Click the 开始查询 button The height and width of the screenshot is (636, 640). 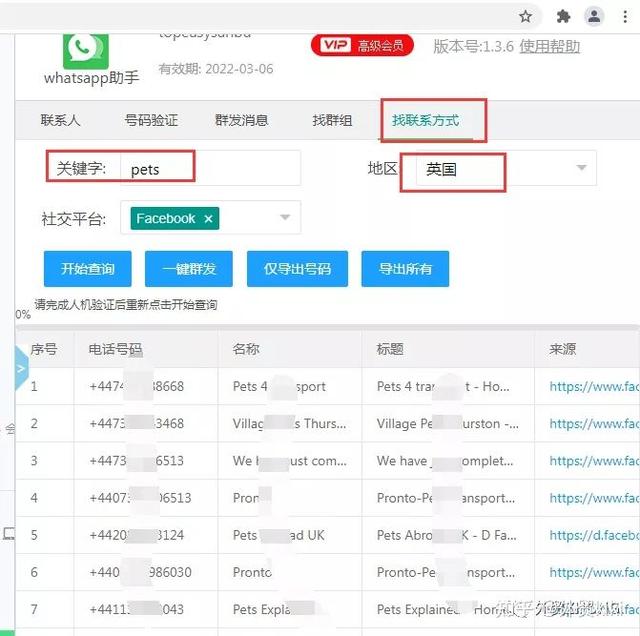coord(88,269)
